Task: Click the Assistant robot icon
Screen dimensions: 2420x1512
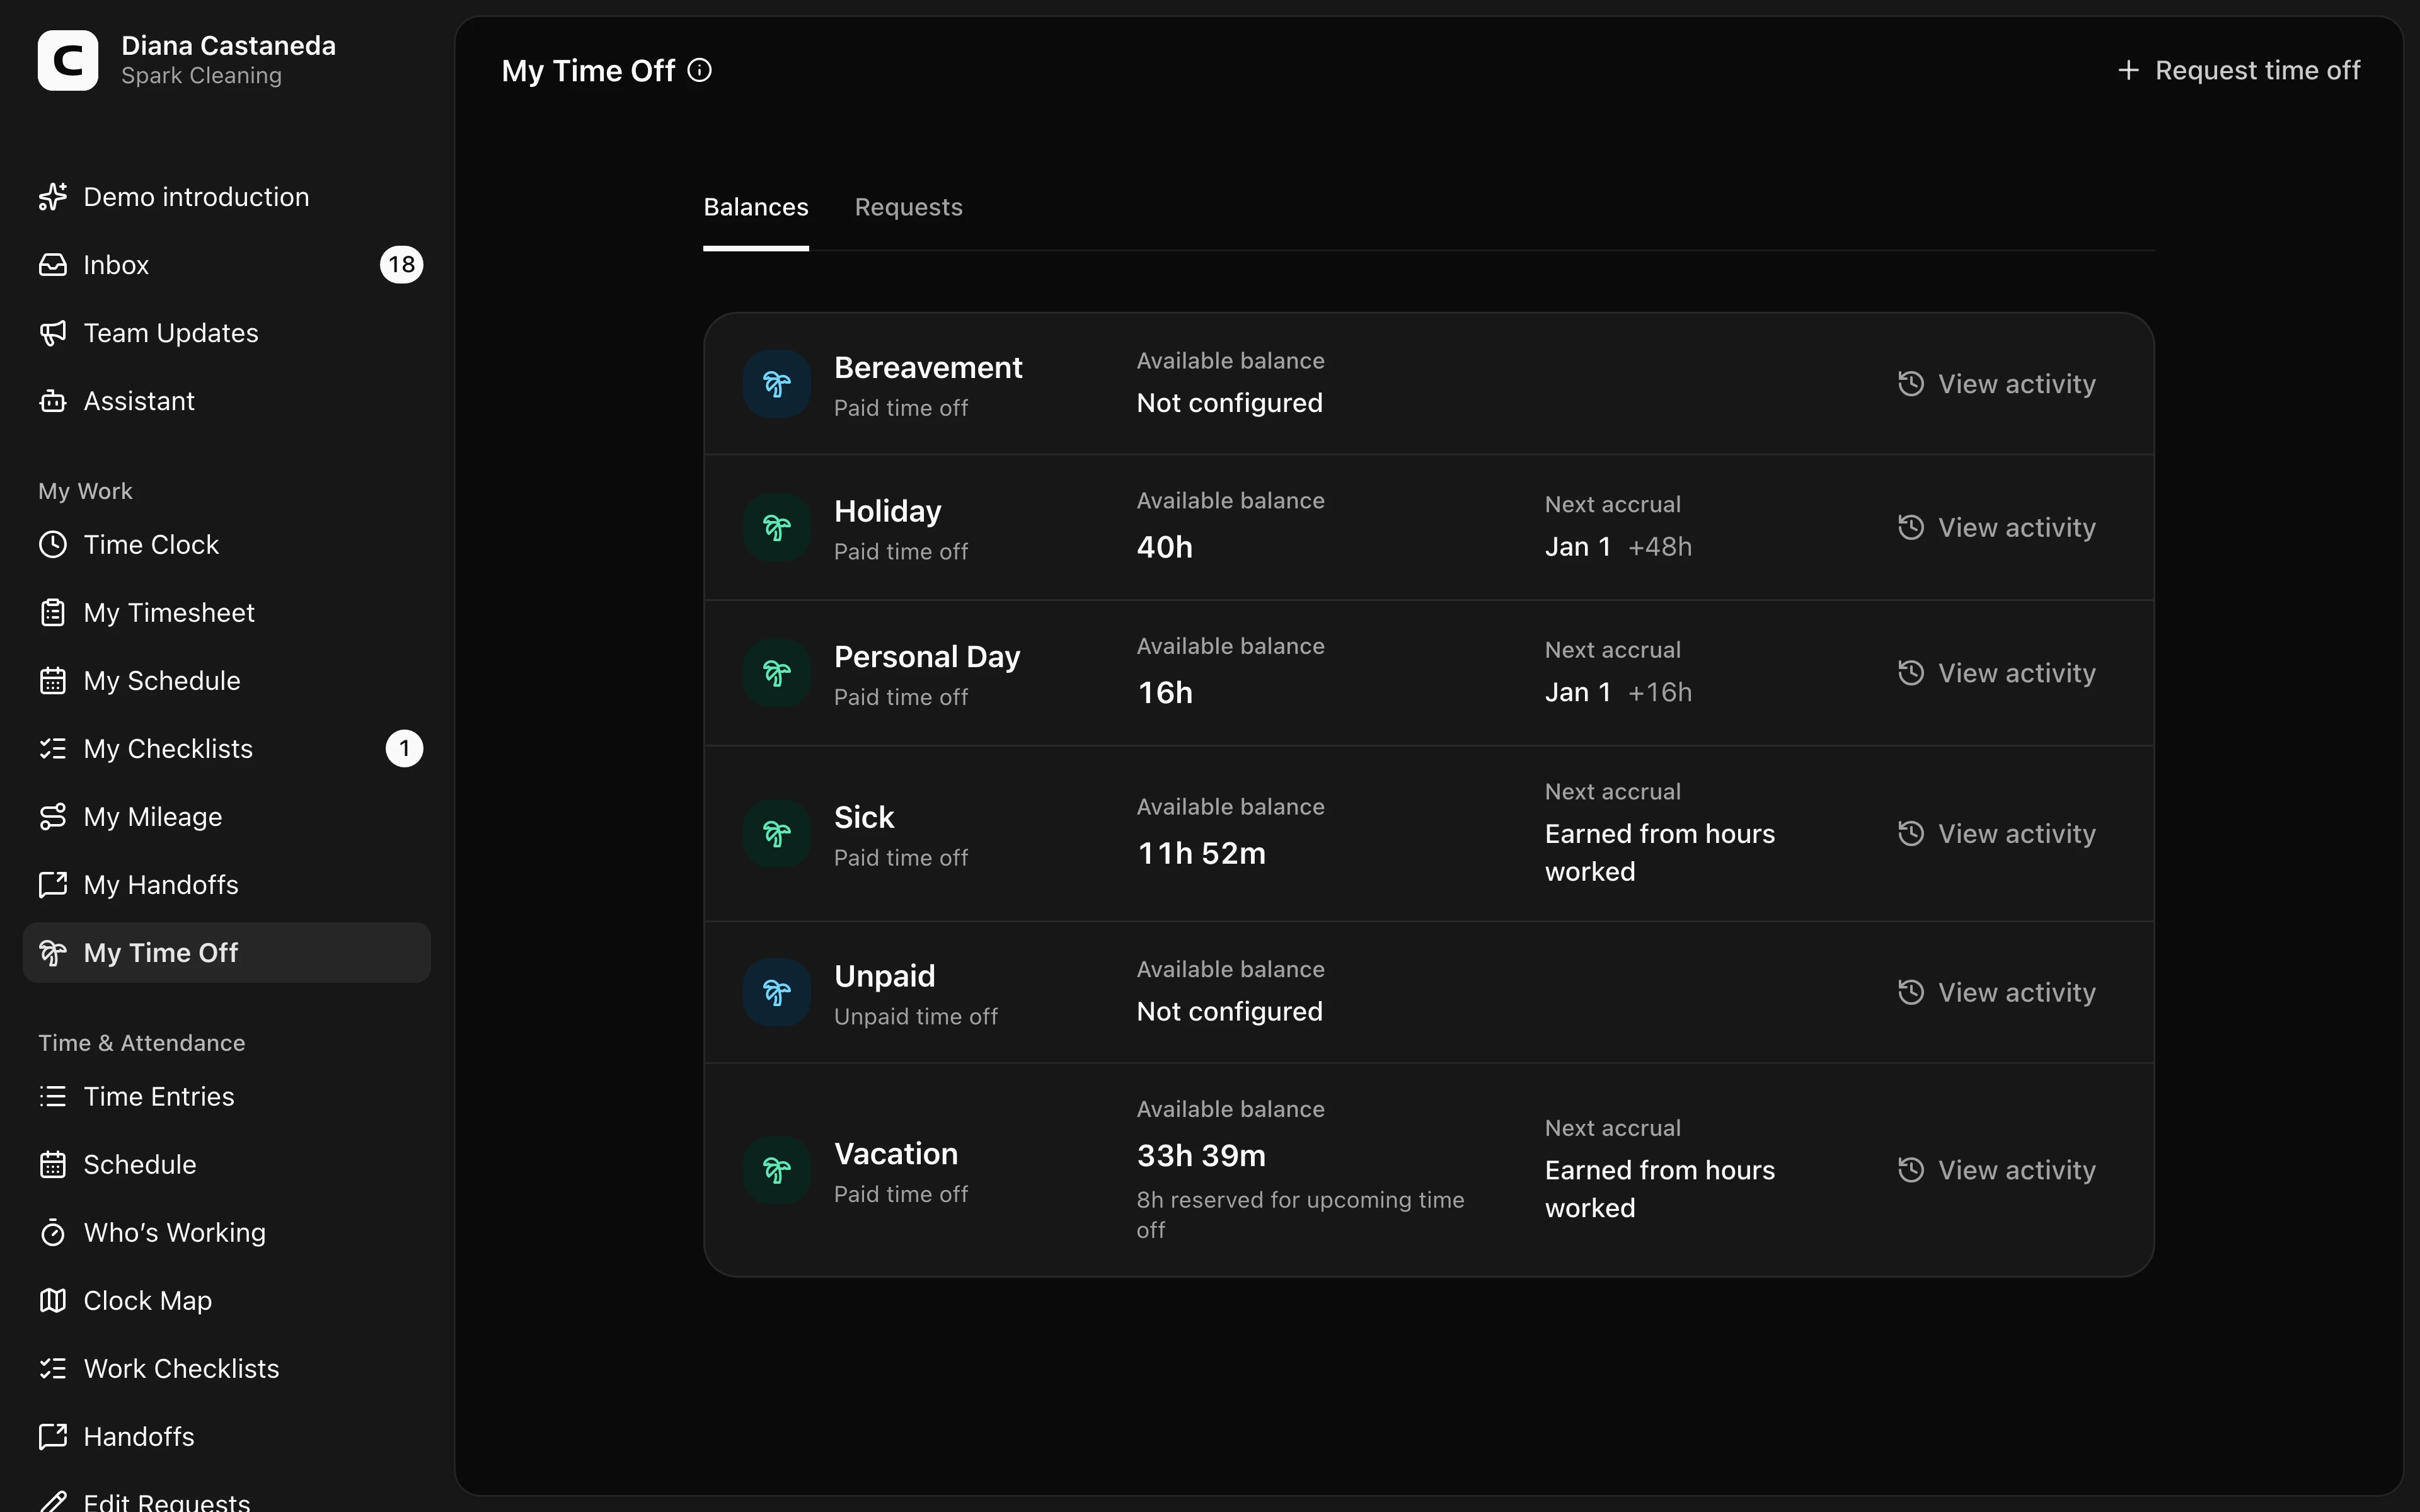Action: coord(53,401)
